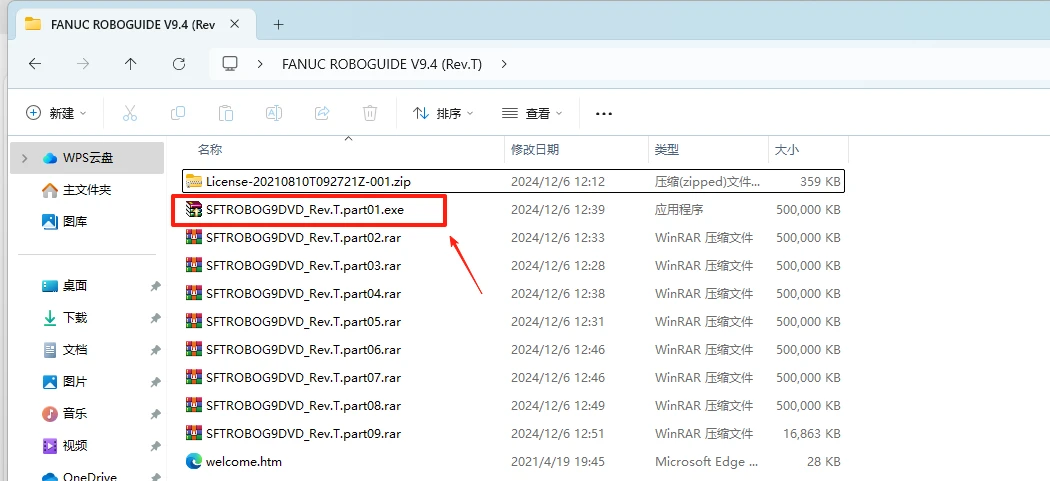Viewport: 1050px width, 481px height.
Task: Open the 排序 (Sort) dropdown
Action: click(x=443, y=113)
